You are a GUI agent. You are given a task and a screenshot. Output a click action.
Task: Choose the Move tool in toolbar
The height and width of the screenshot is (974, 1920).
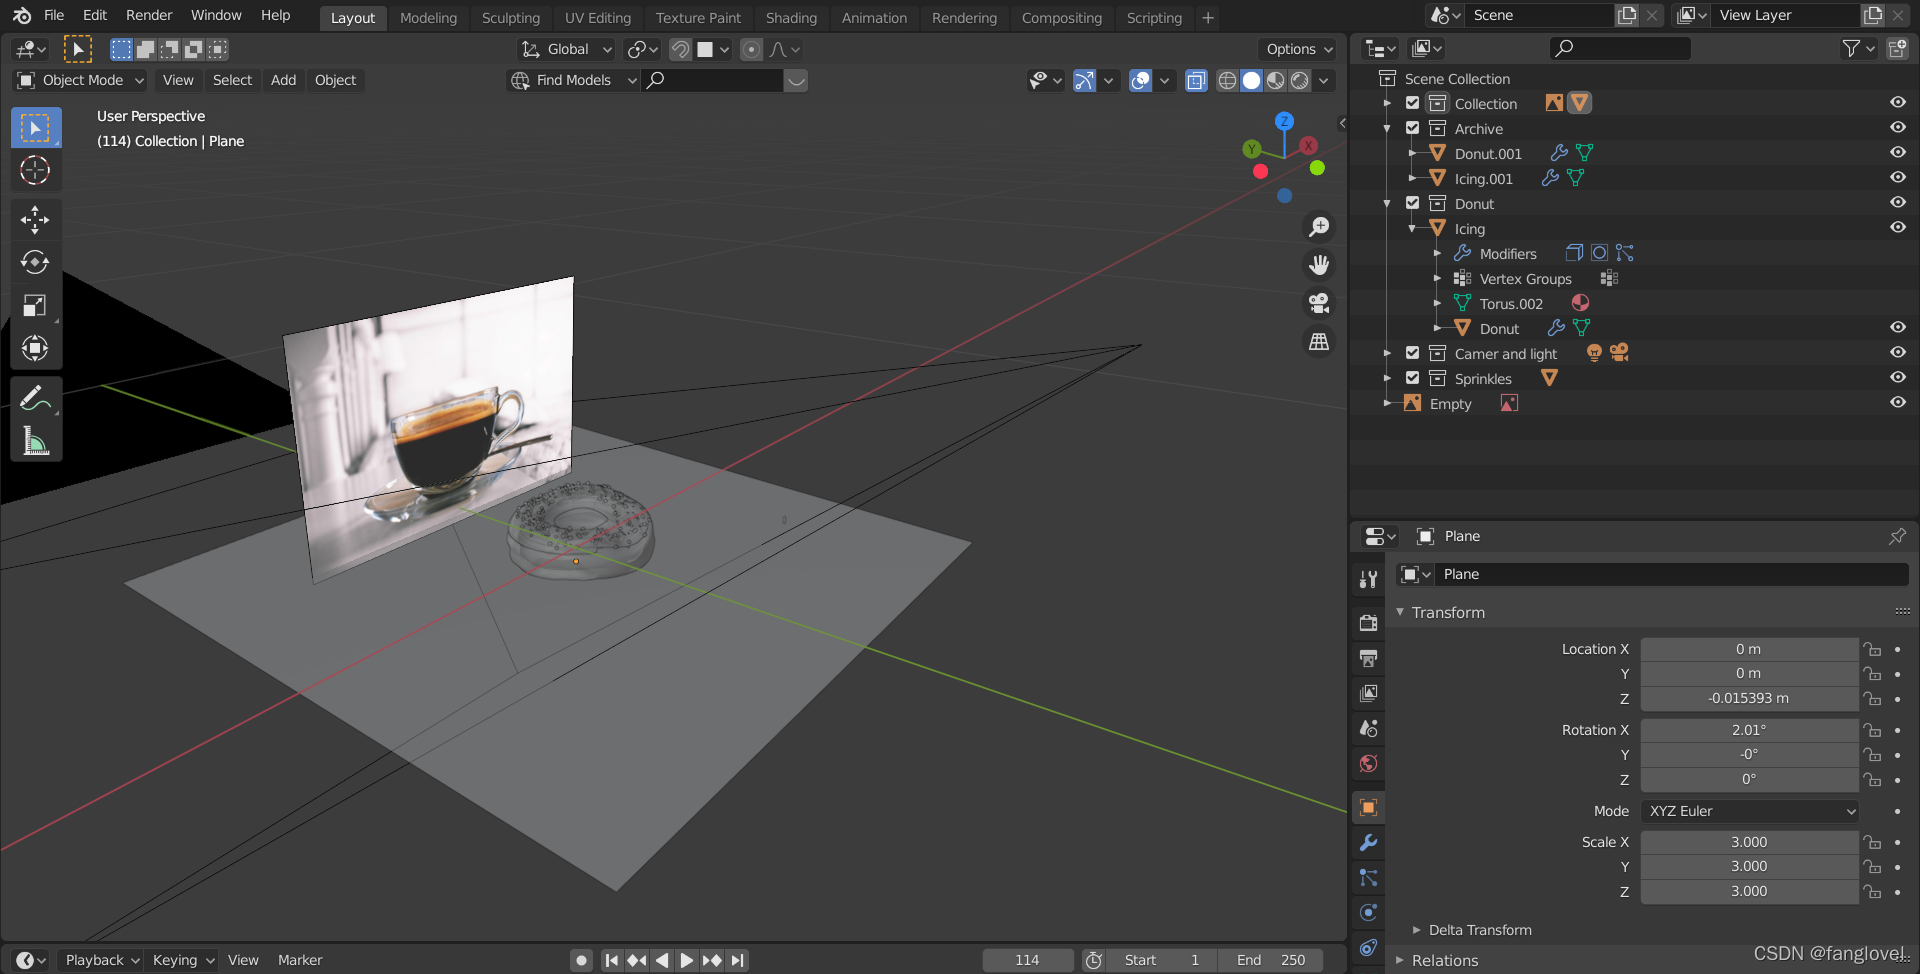pyautogui.click(x=36, y=220)
